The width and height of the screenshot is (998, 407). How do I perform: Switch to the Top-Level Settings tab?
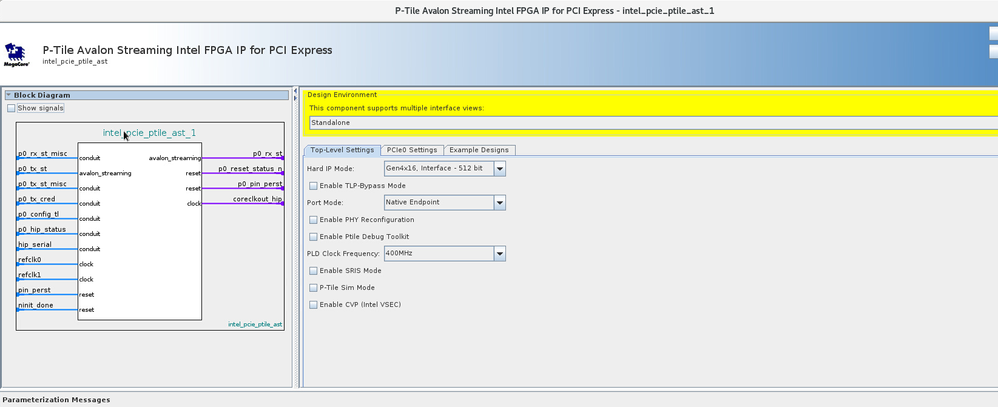point(342,150)
